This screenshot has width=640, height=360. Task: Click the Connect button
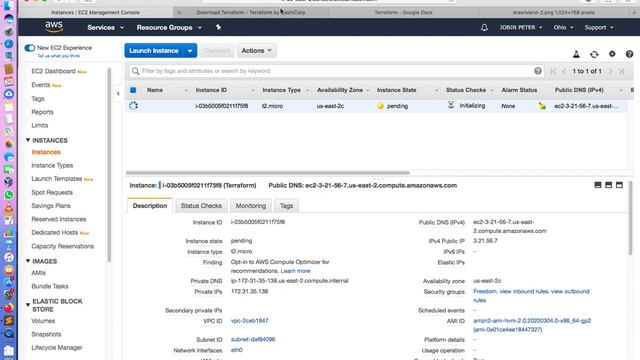pyautogui.click(x=217, y=51)
